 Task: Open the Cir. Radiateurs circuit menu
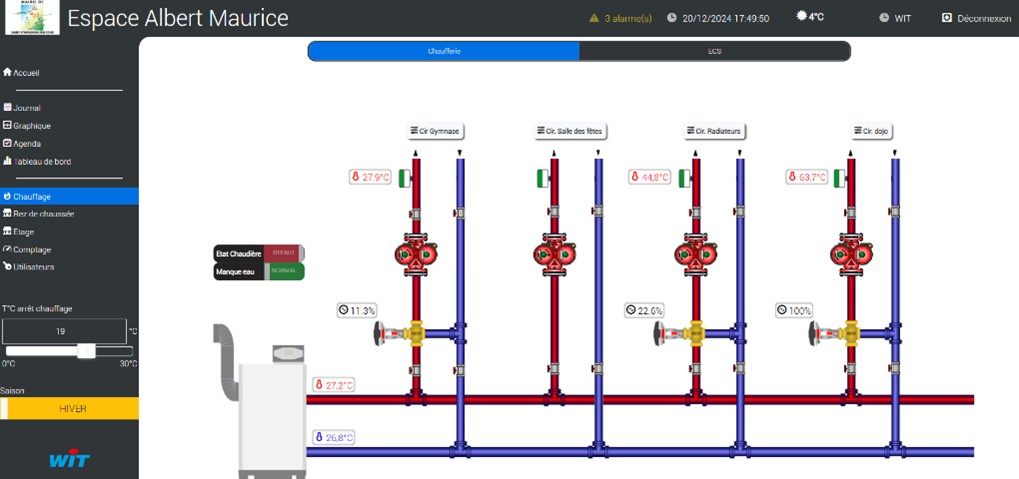tap(714, 131)
